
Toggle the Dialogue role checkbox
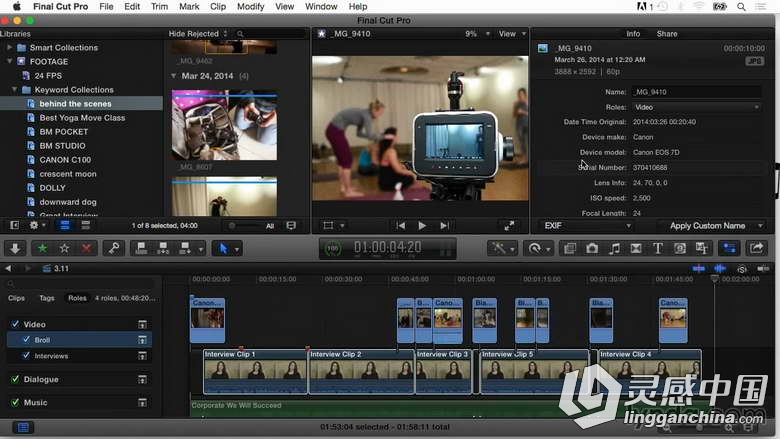pyautogui.click(x=15, y=379)
